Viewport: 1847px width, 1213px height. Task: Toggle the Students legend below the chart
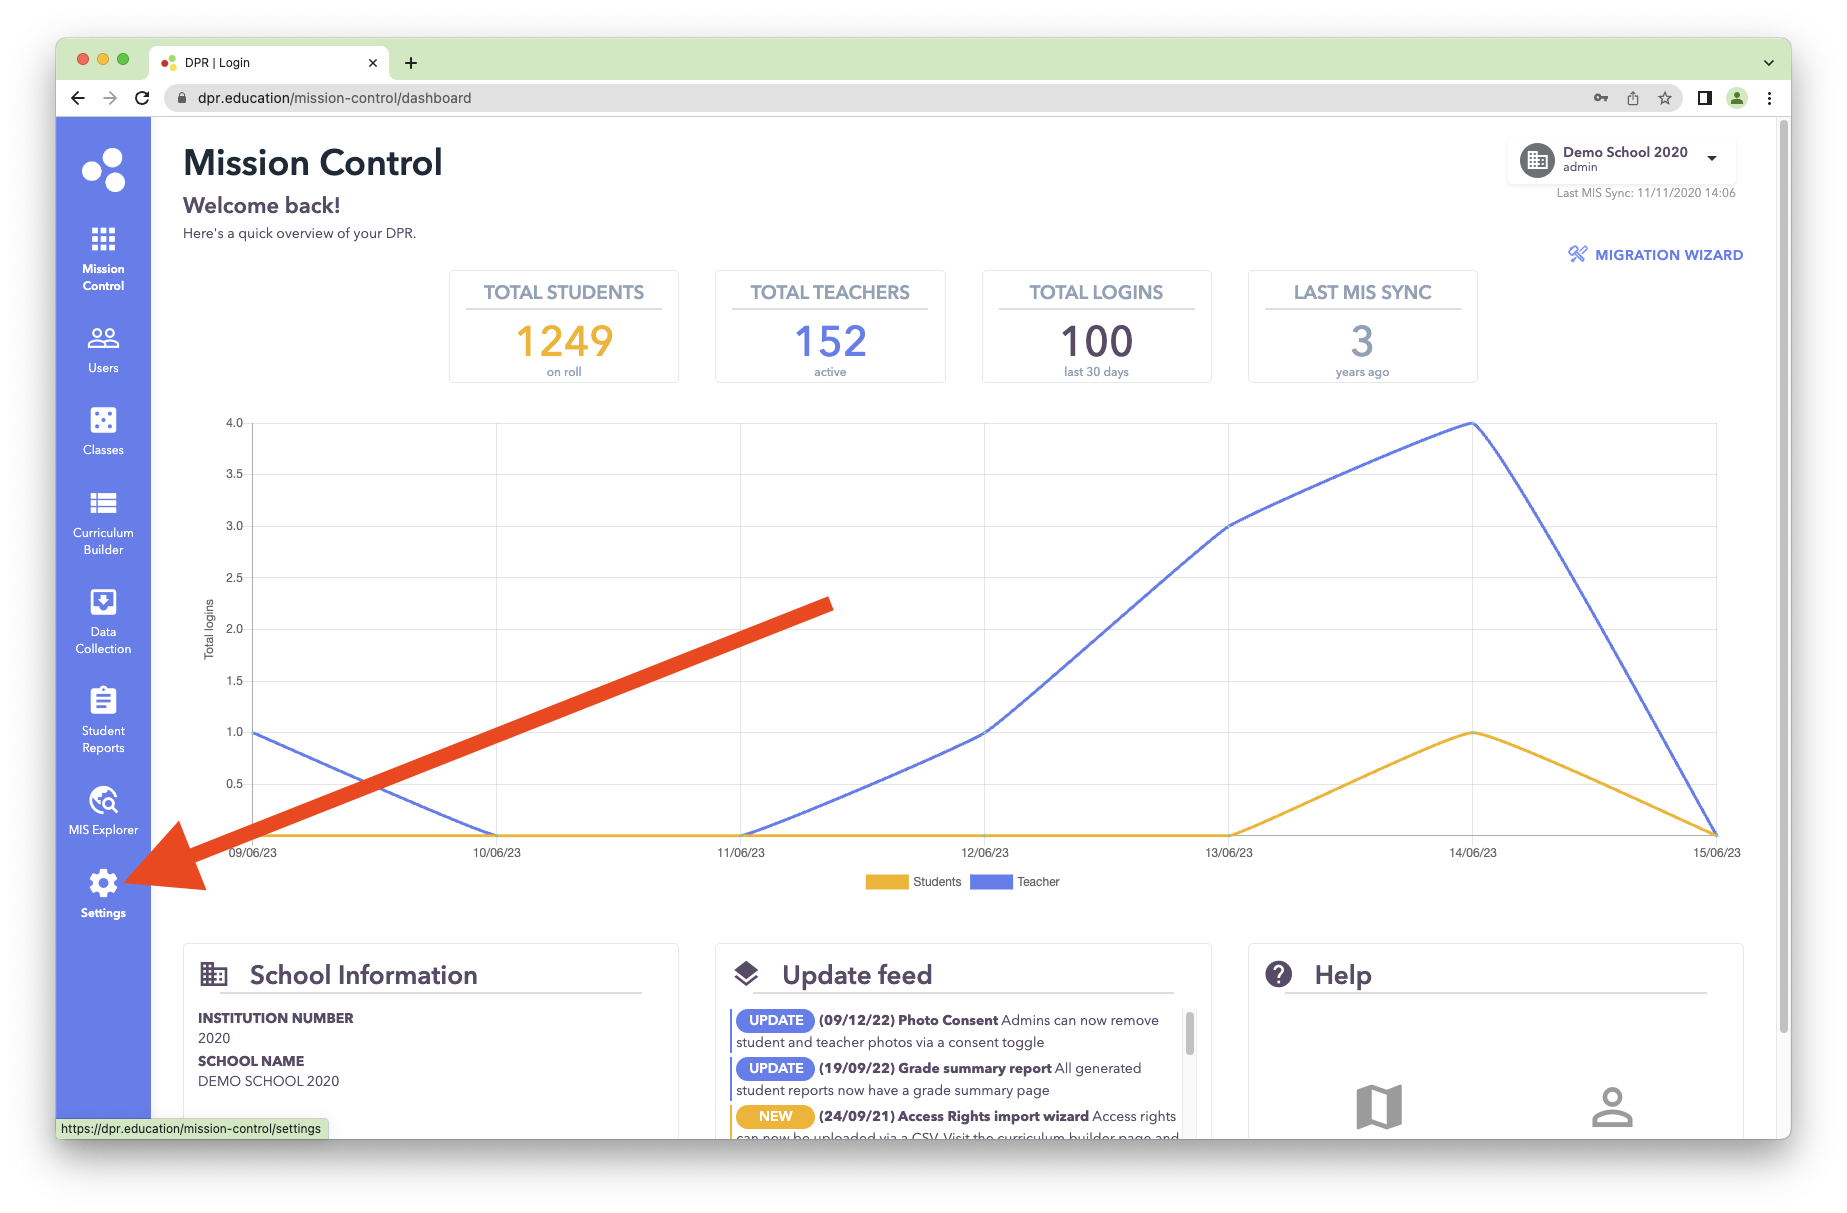[x=936, y=881]
